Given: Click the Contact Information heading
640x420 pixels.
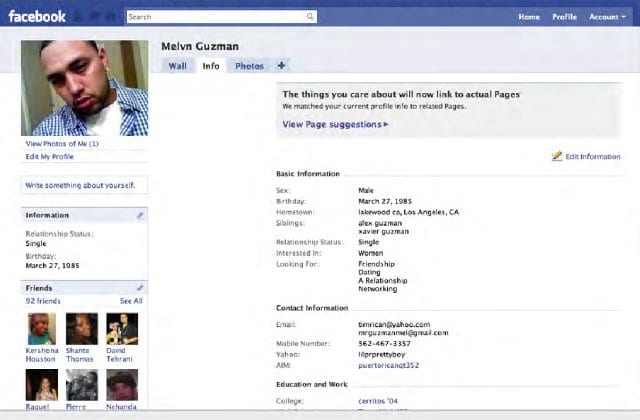Looking at the screenshot, I should pos(312,308).
